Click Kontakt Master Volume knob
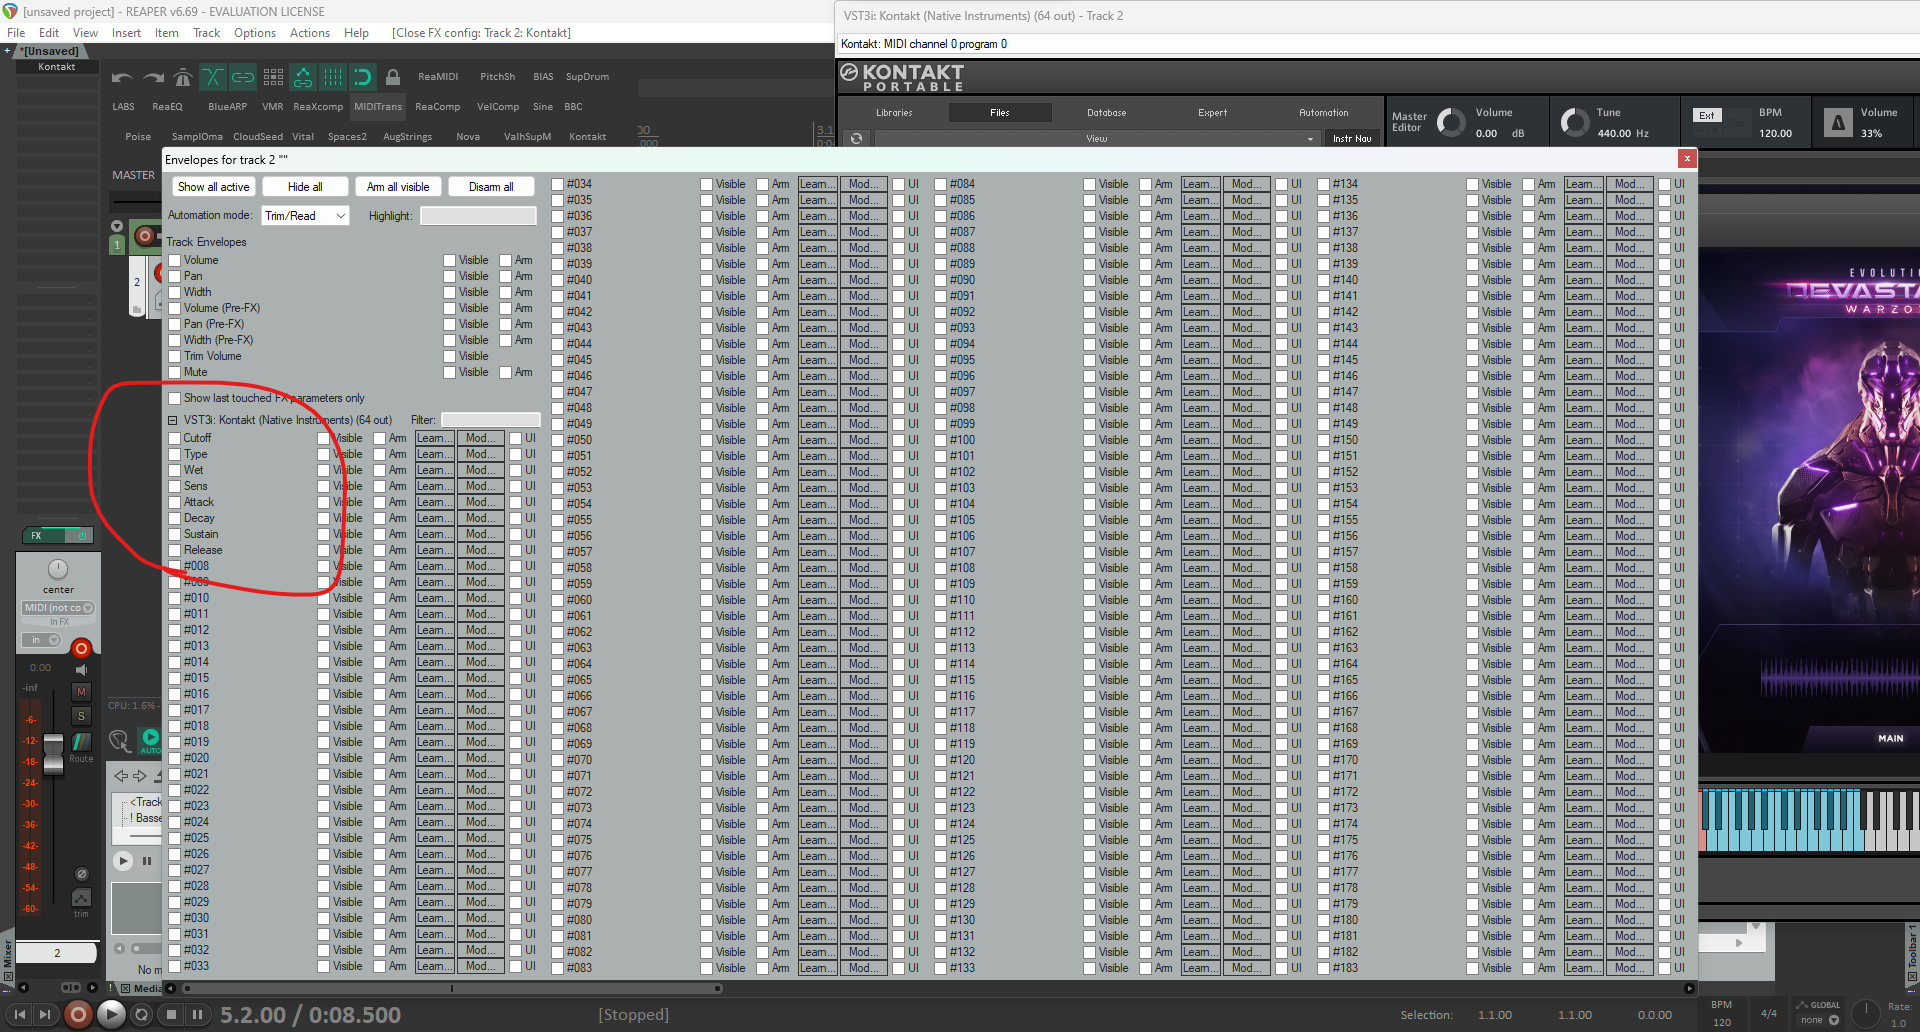Viewport: 1920px width, 1032px height. pos(1451,123)
